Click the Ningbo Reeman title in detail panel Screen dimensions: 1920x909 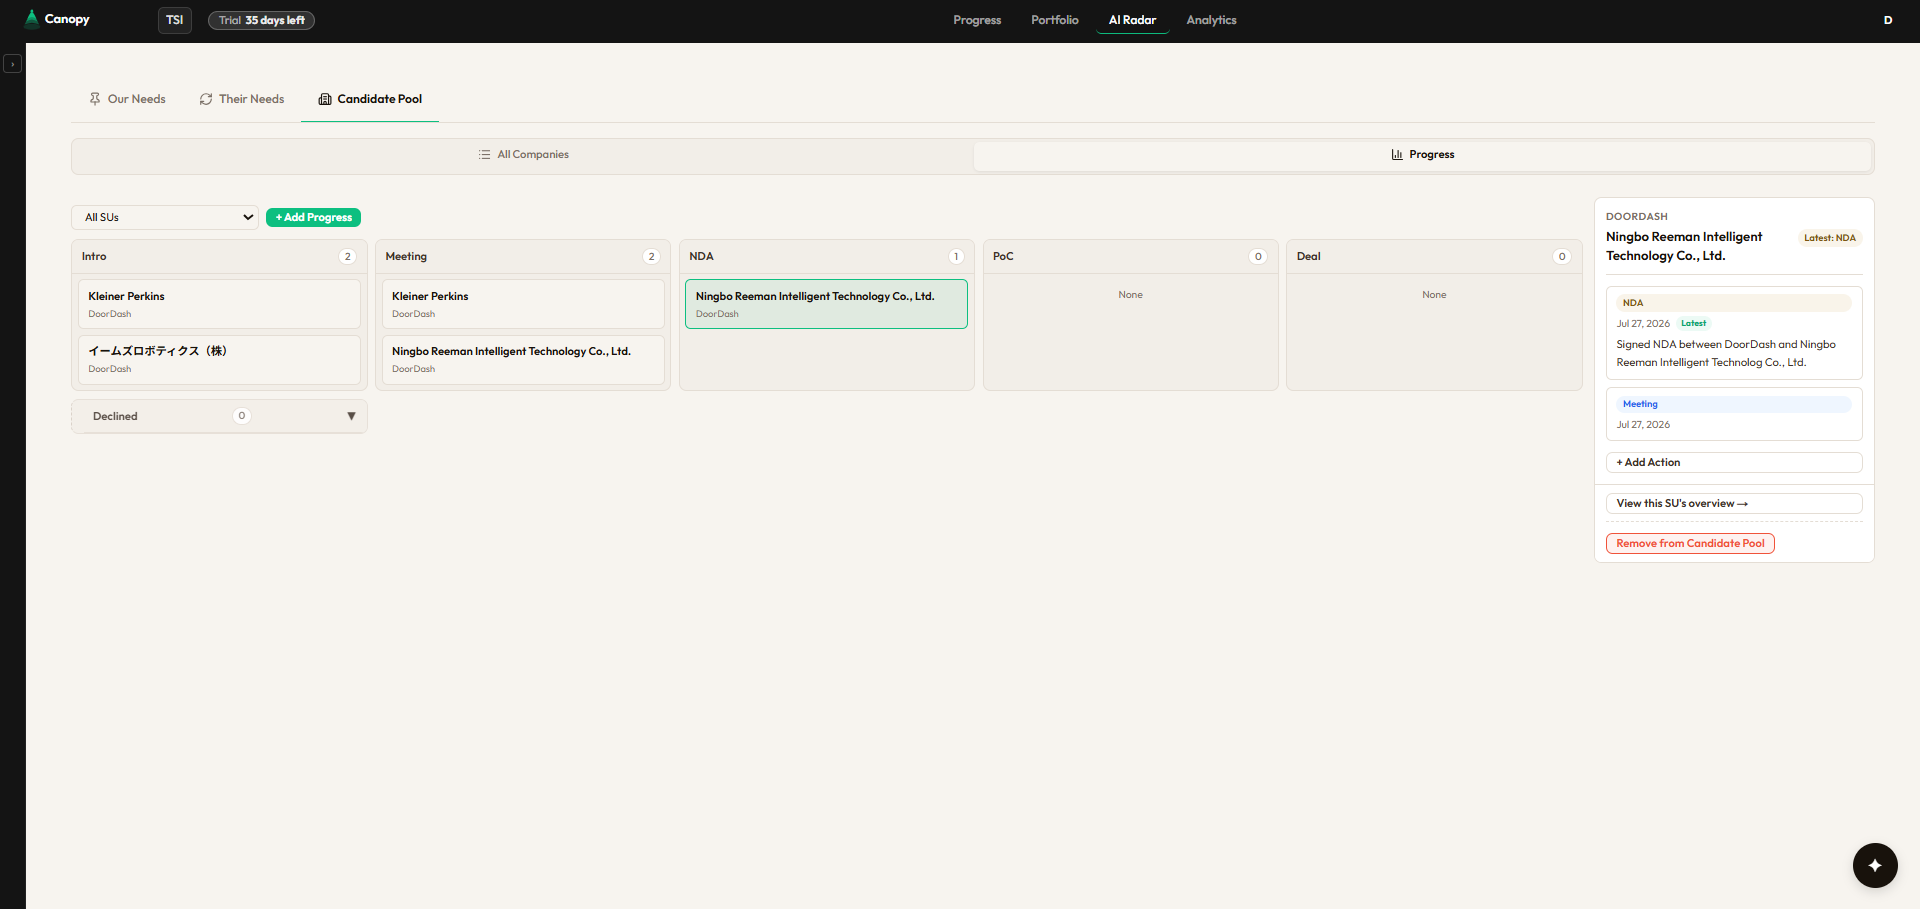point(1685,246)
